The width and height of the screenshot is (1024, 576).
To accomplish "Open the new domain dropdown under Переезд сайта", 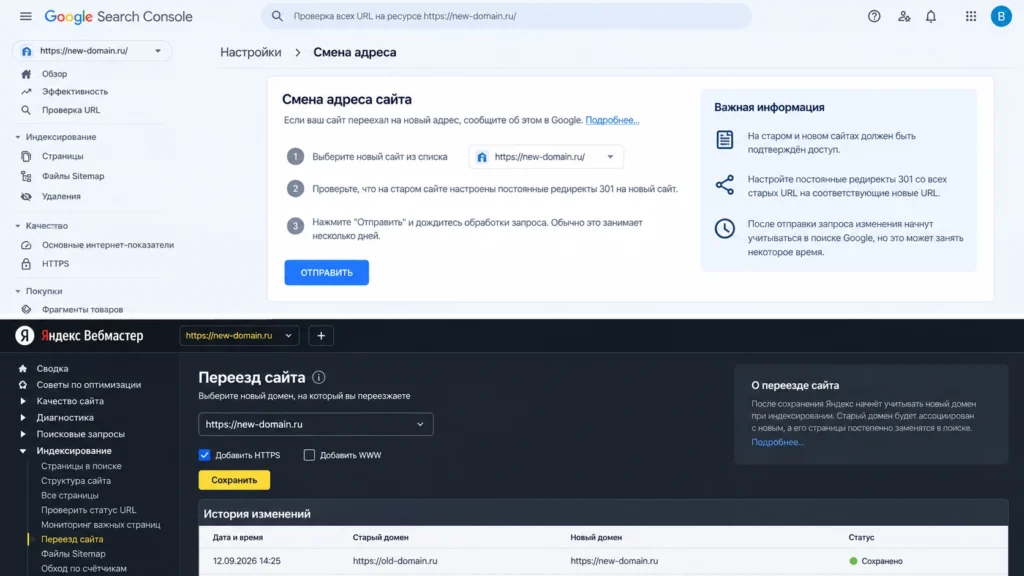I will tap(315, 424).
